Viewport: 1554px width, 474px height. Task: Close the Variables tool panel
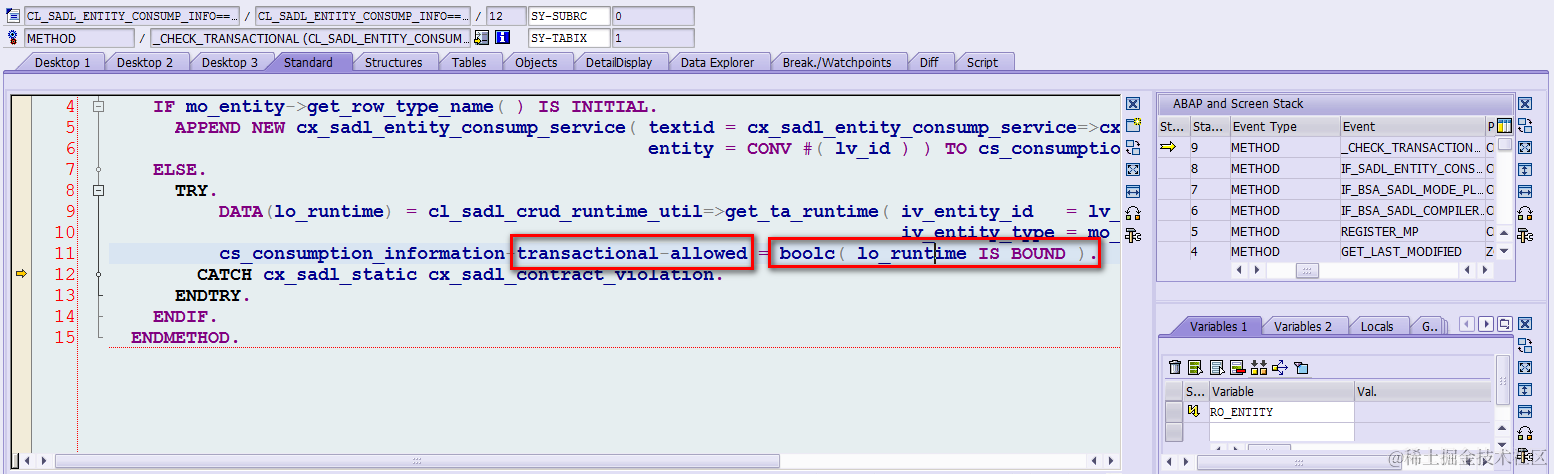pos(1525,325)
